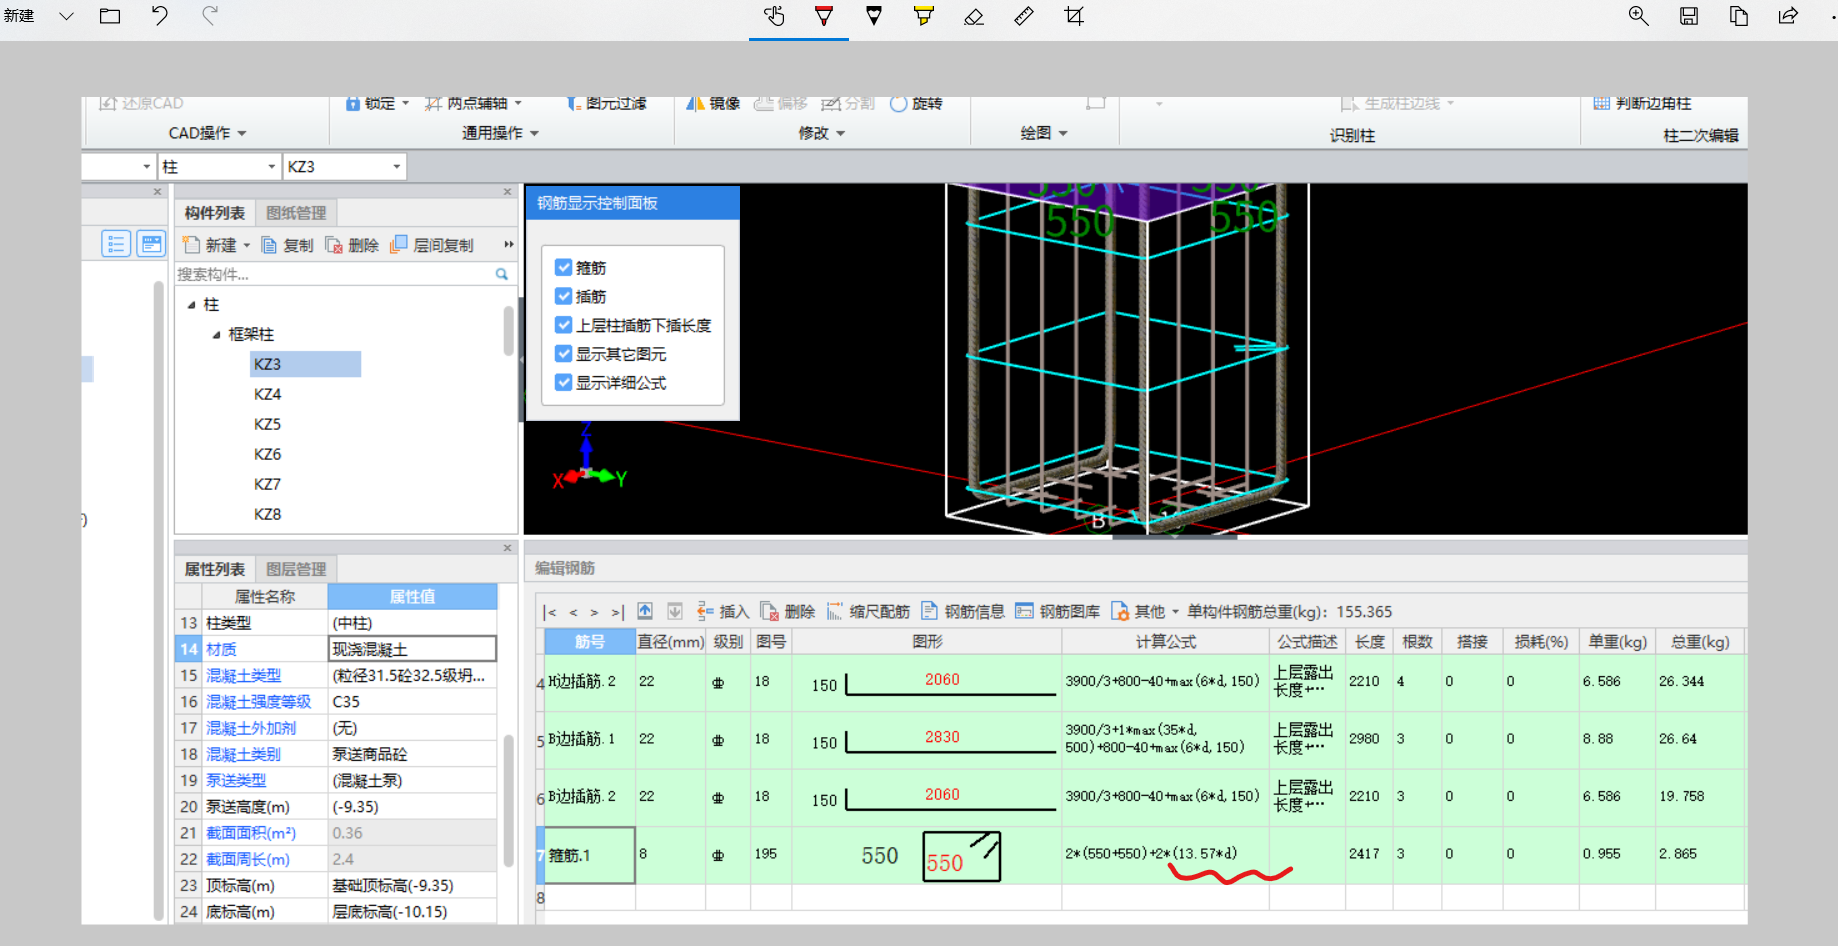Pick the red ballpoint pen tool
The height and width of the screenshot is (946, 1838).
[x=824, y=16]
